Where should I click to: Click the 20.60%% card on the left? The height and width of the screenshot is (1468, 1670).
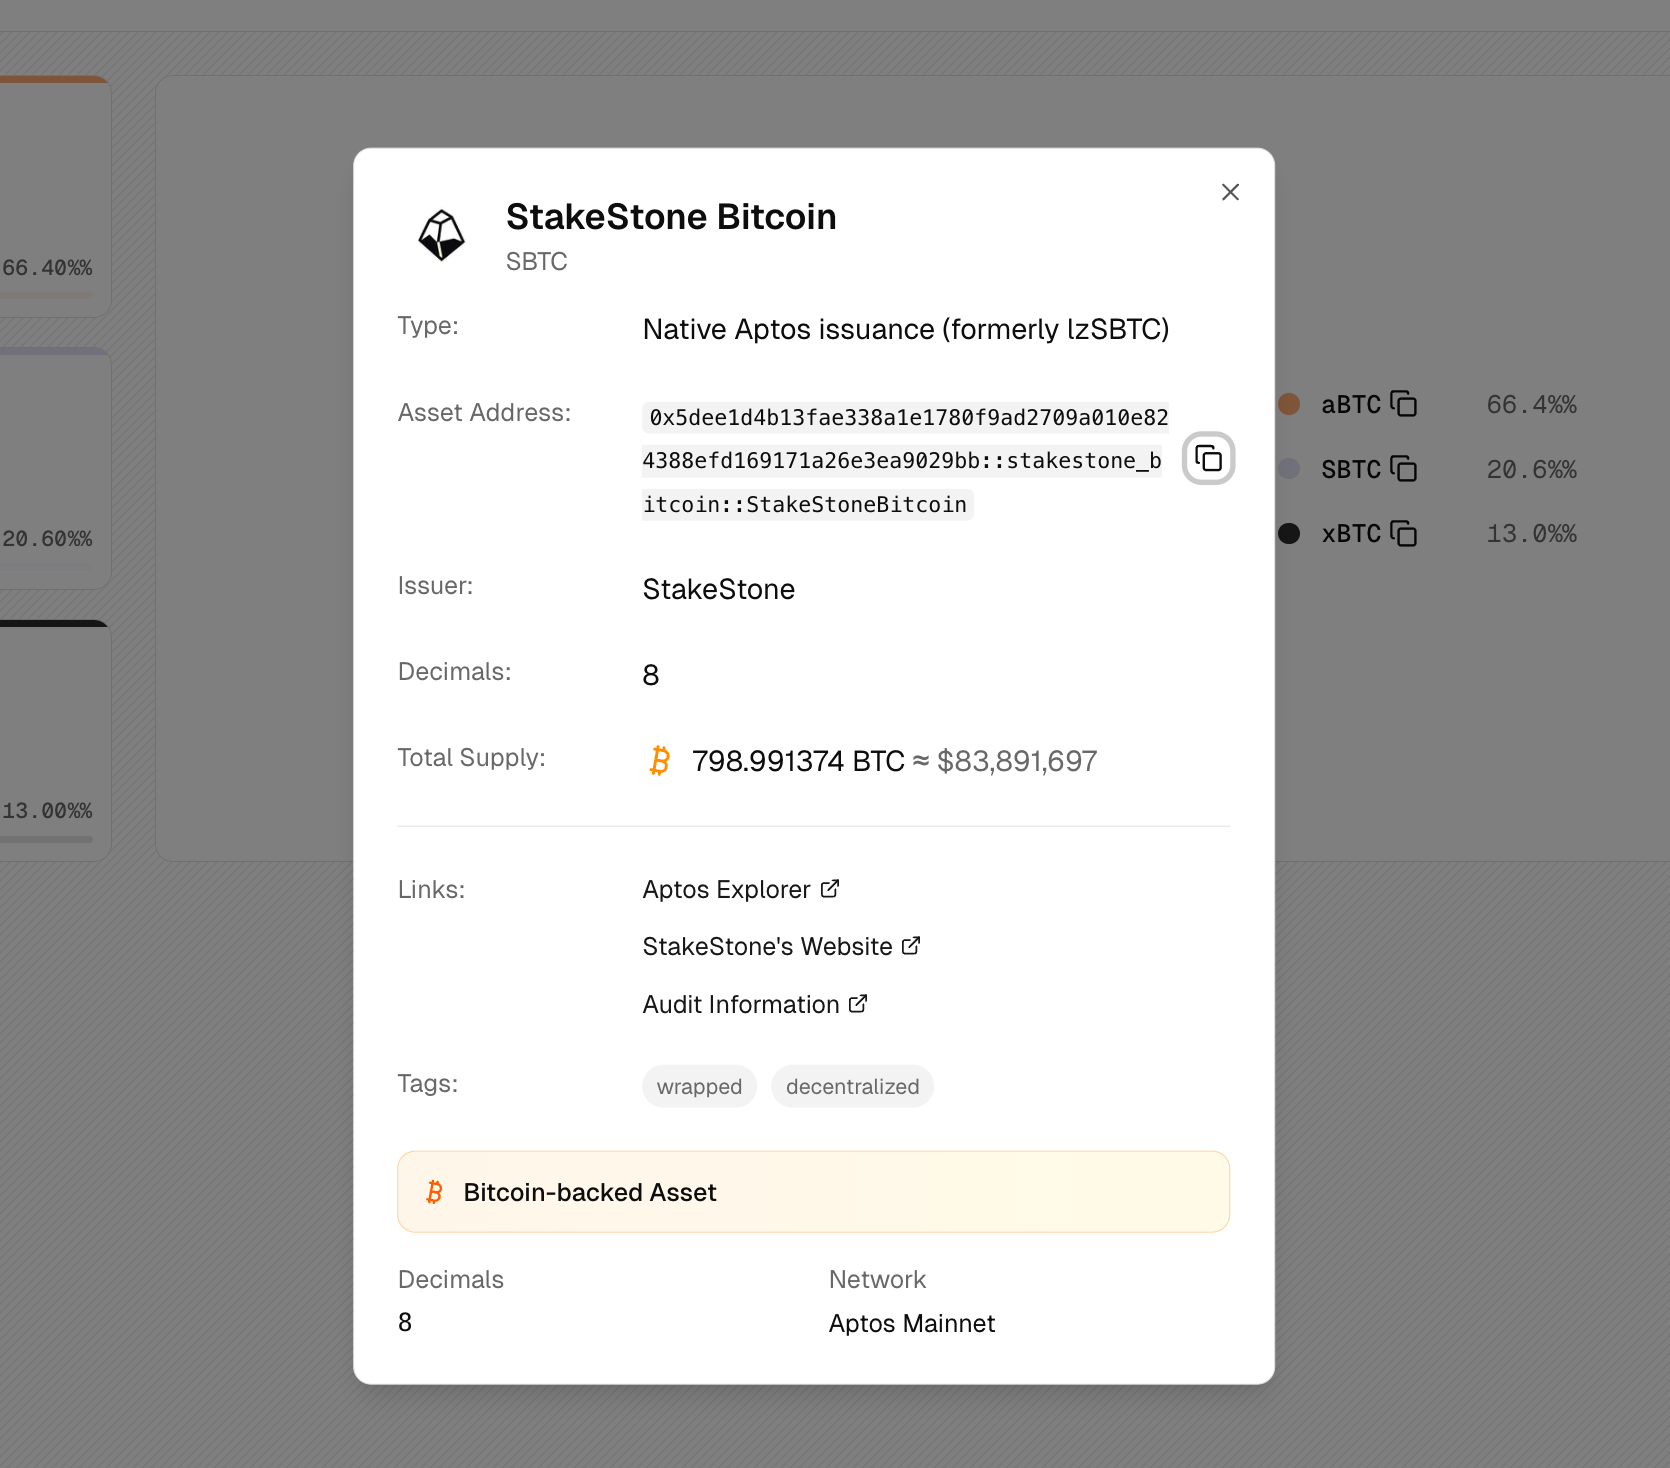click(55, 468)
